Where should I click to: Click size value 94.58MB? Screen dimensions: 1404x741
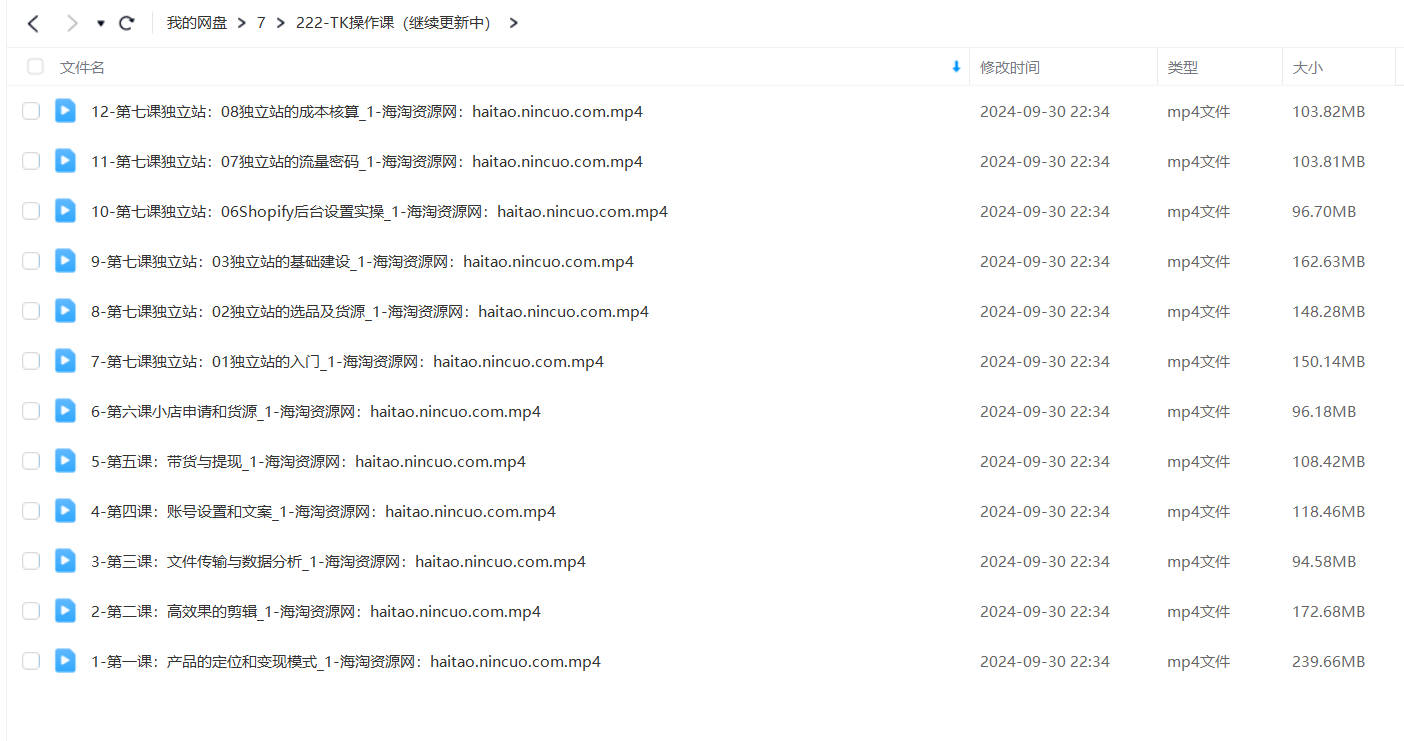click(x=1324, y=561)
